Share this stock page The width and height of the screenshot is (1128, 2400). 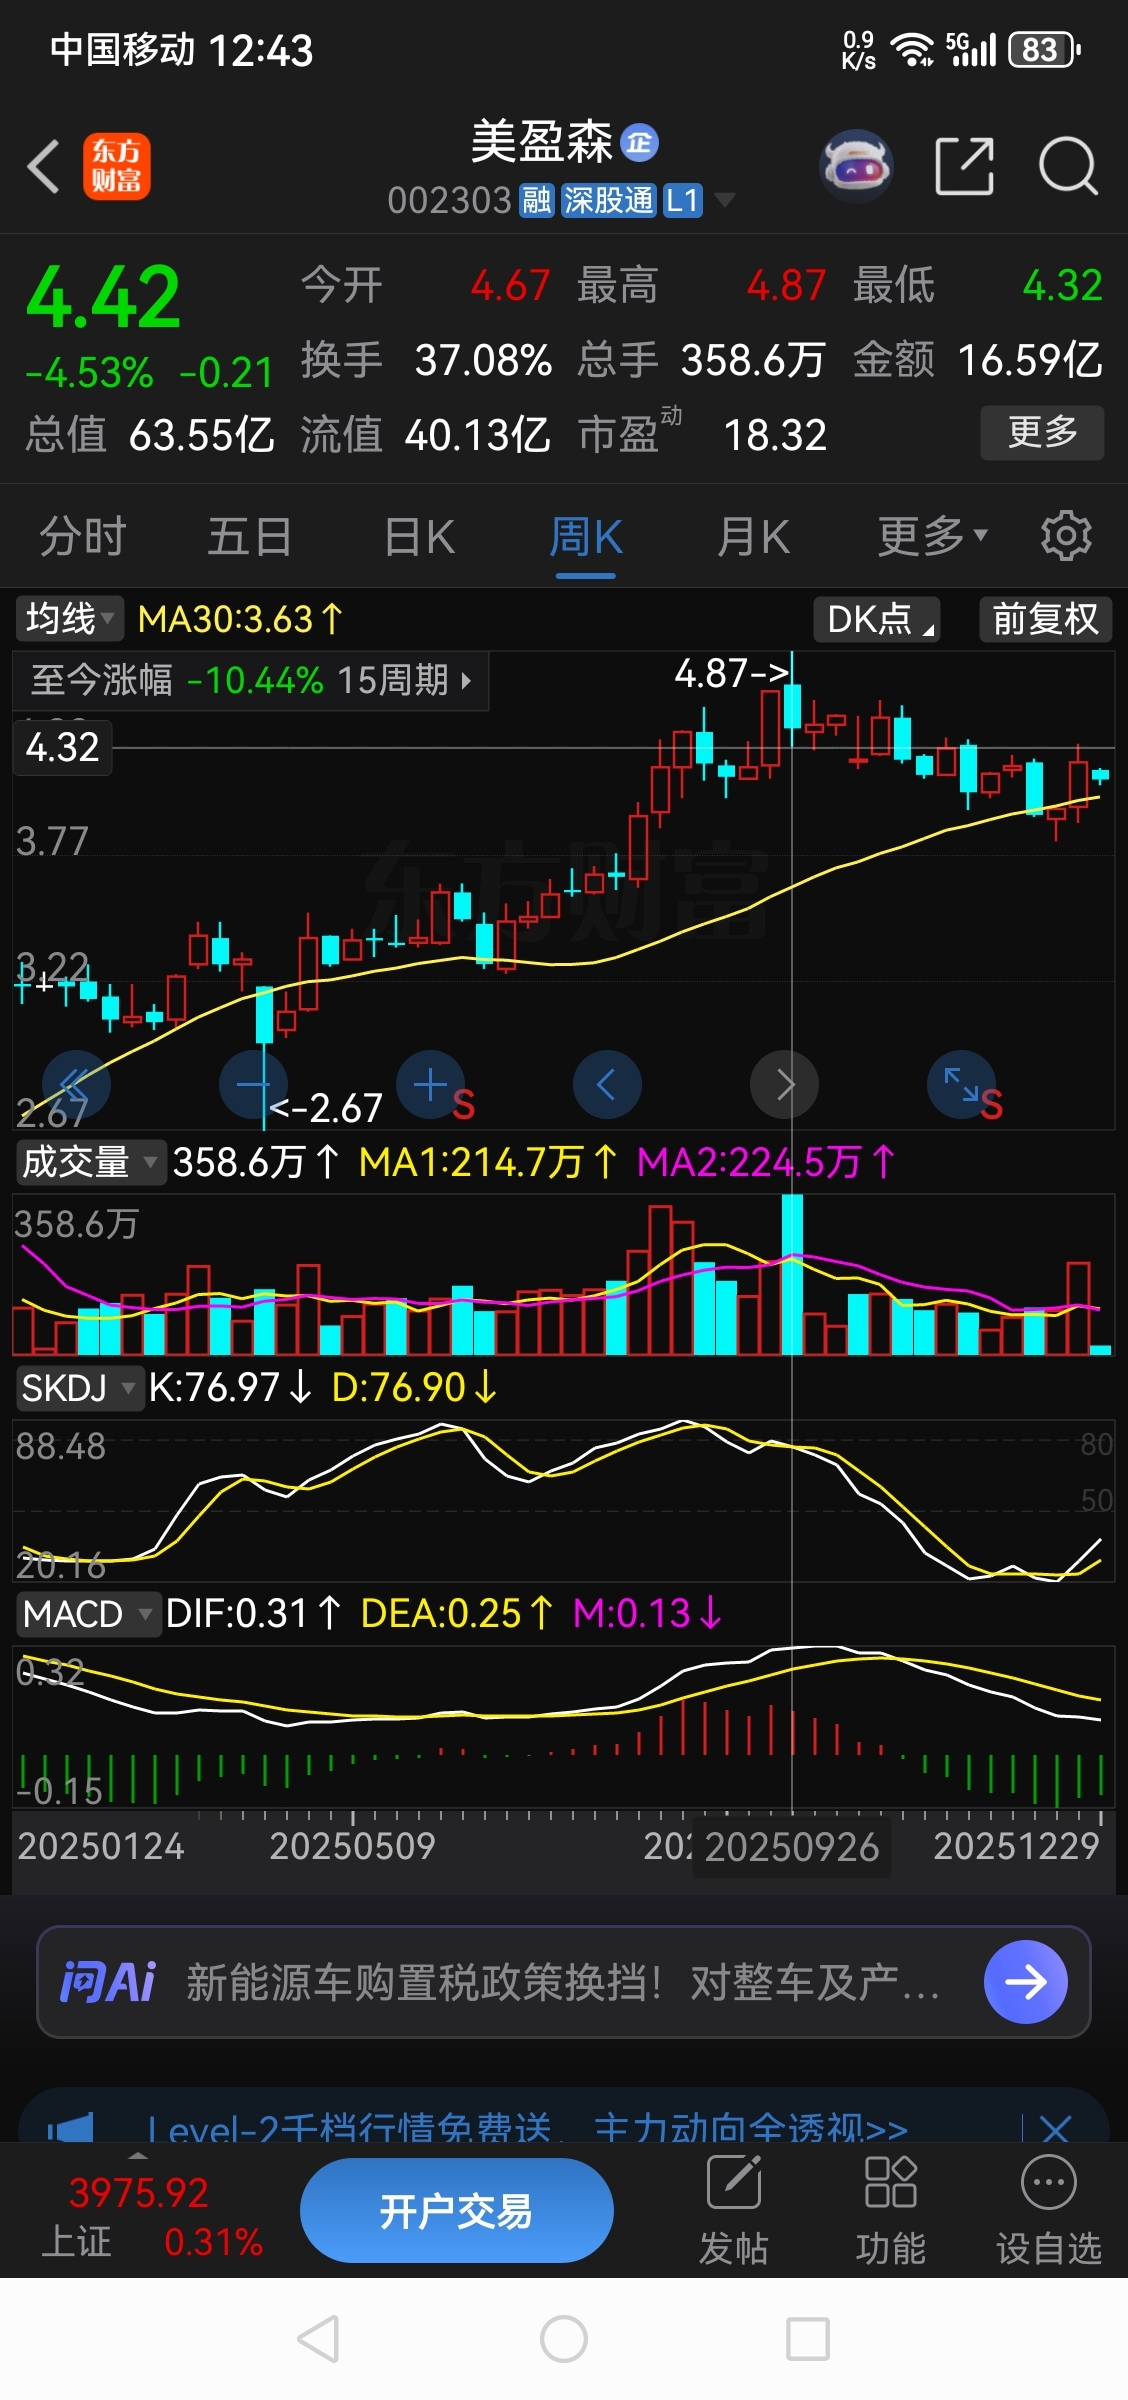pos(964,166)
